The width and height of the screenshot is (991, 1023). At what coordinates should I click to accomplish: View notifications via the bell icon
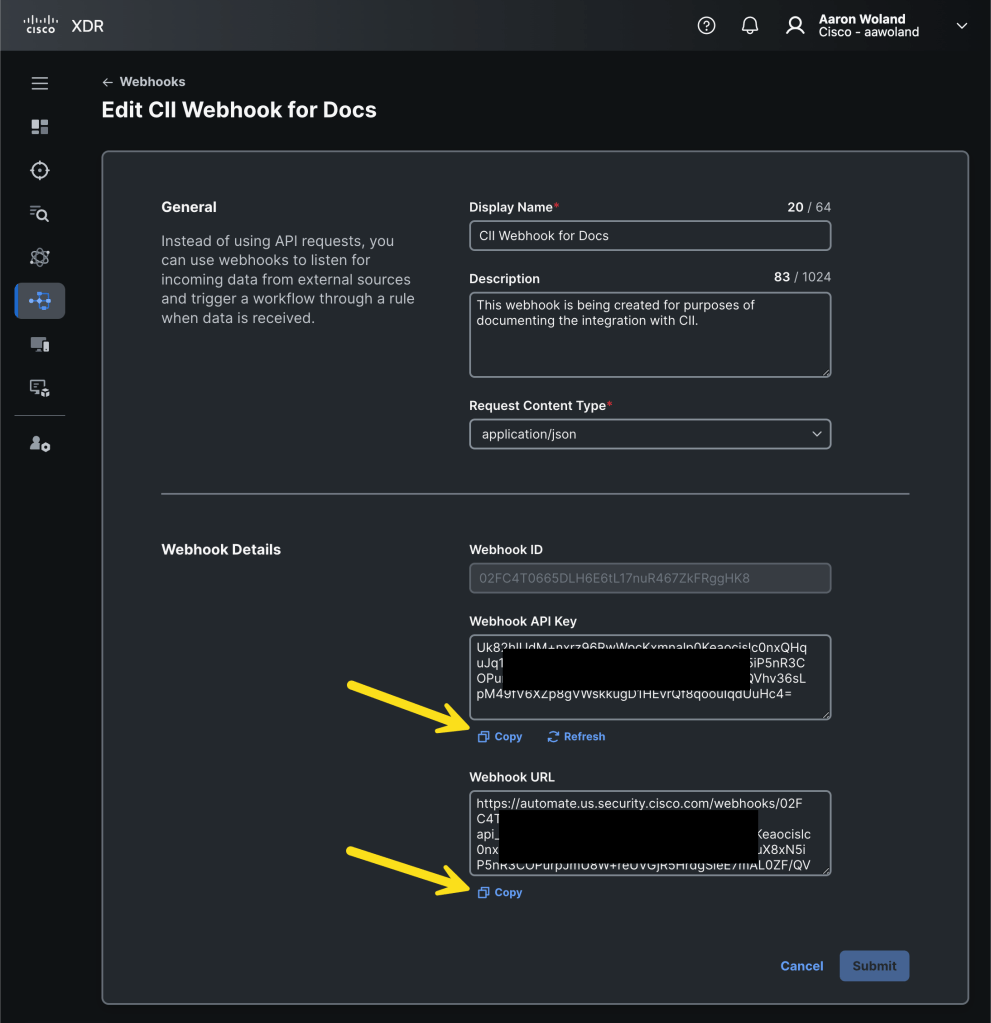(750, 25)
